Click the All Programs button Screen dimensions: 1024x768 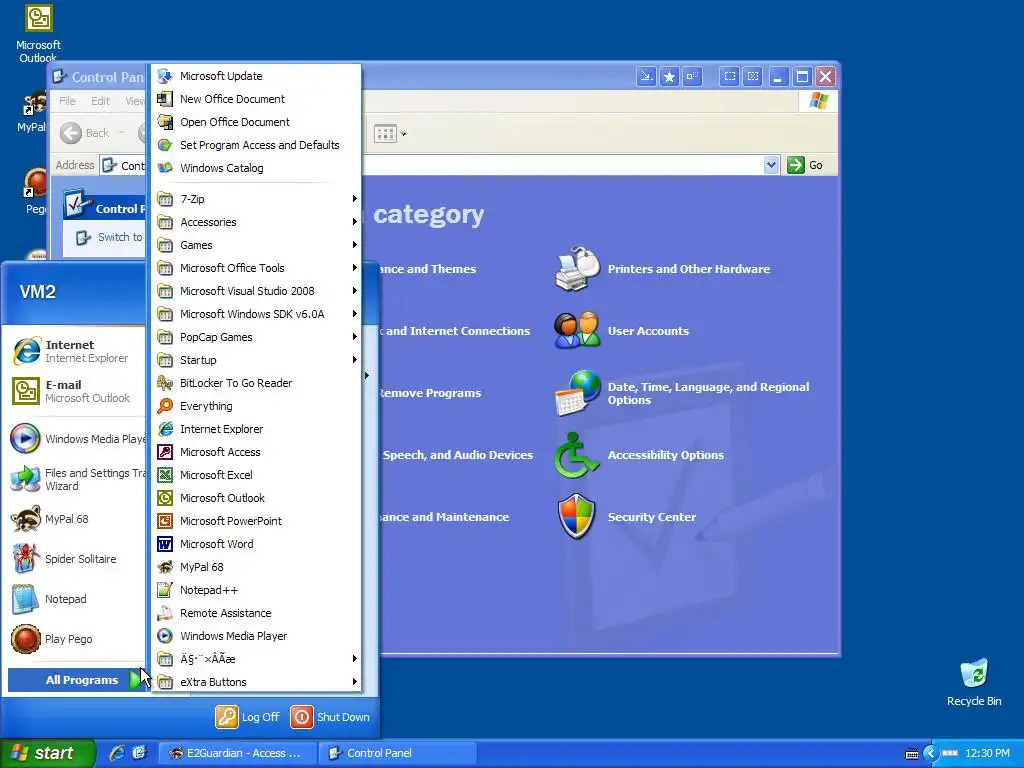coord(77,680)
